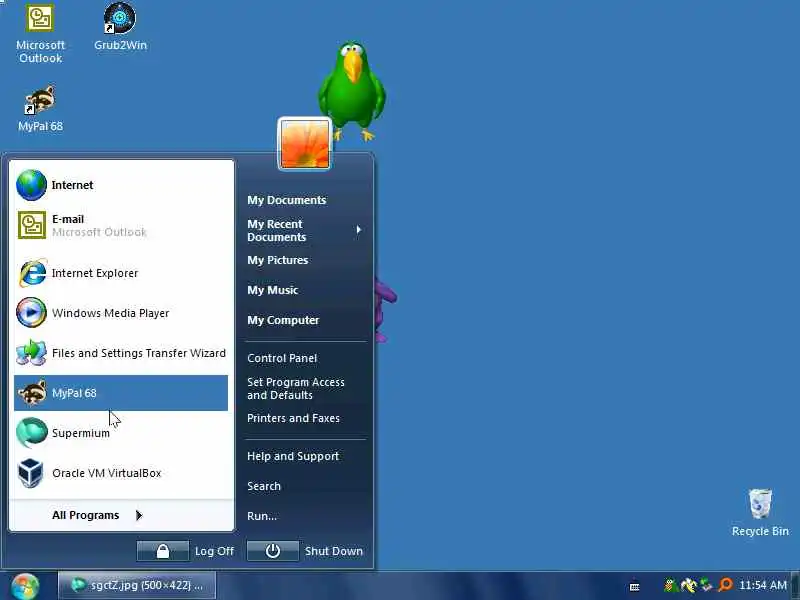Launch Internet Explorer from Start menu

[120, 273]
